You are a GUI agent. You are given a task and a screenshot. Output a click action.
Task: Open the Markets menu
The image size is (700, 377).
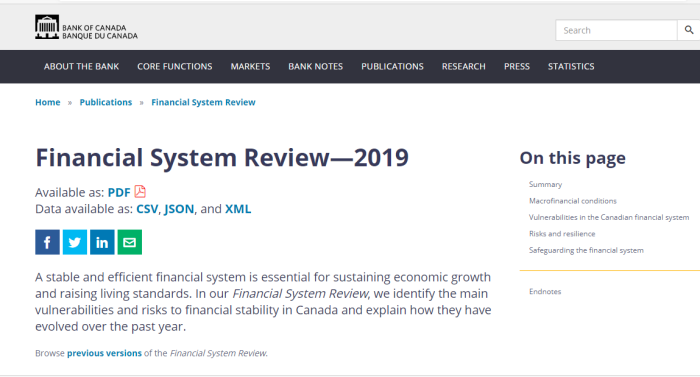click(x=250, y=67)
